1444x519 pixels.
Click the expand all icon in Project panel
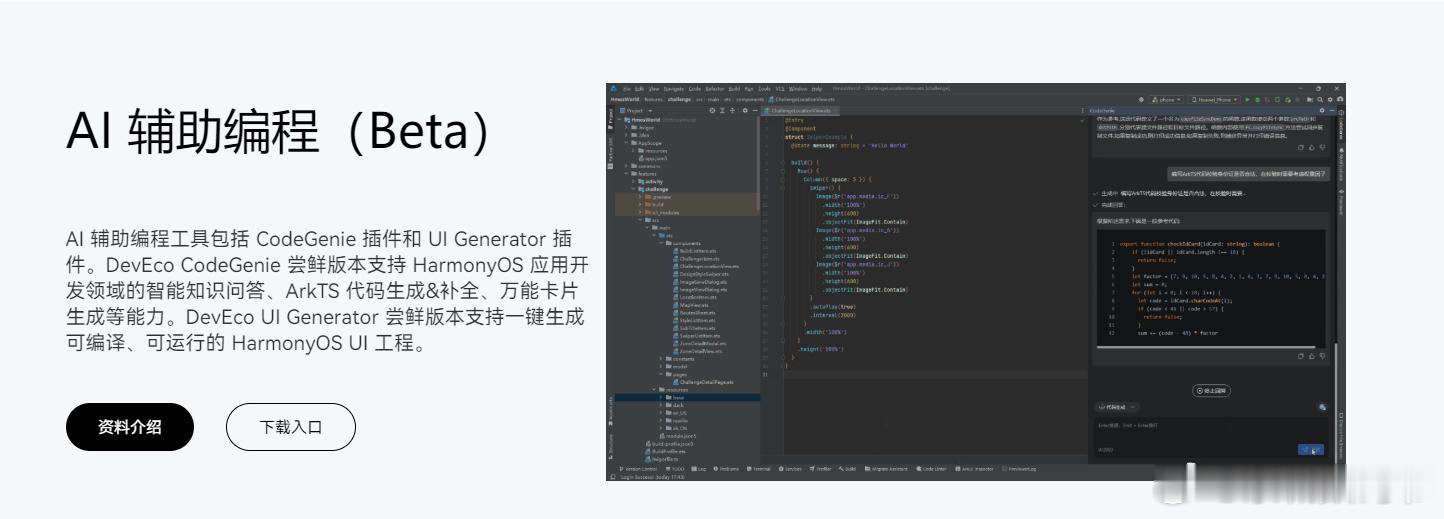722,111
